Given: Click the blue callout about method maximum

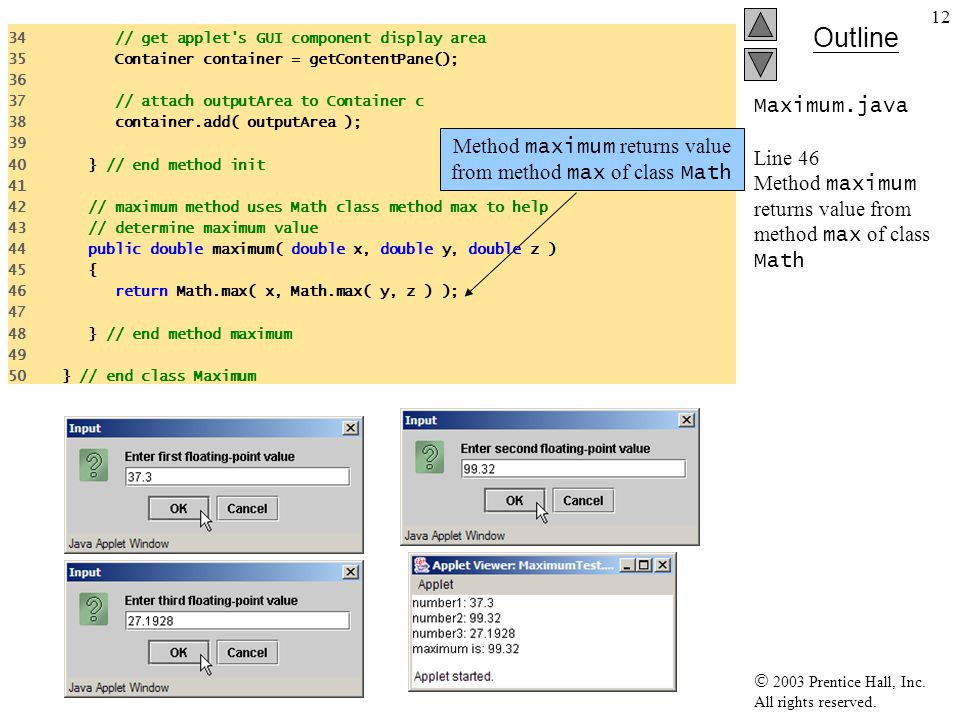Looking at the screenshot, I should [x=592, y=159].
